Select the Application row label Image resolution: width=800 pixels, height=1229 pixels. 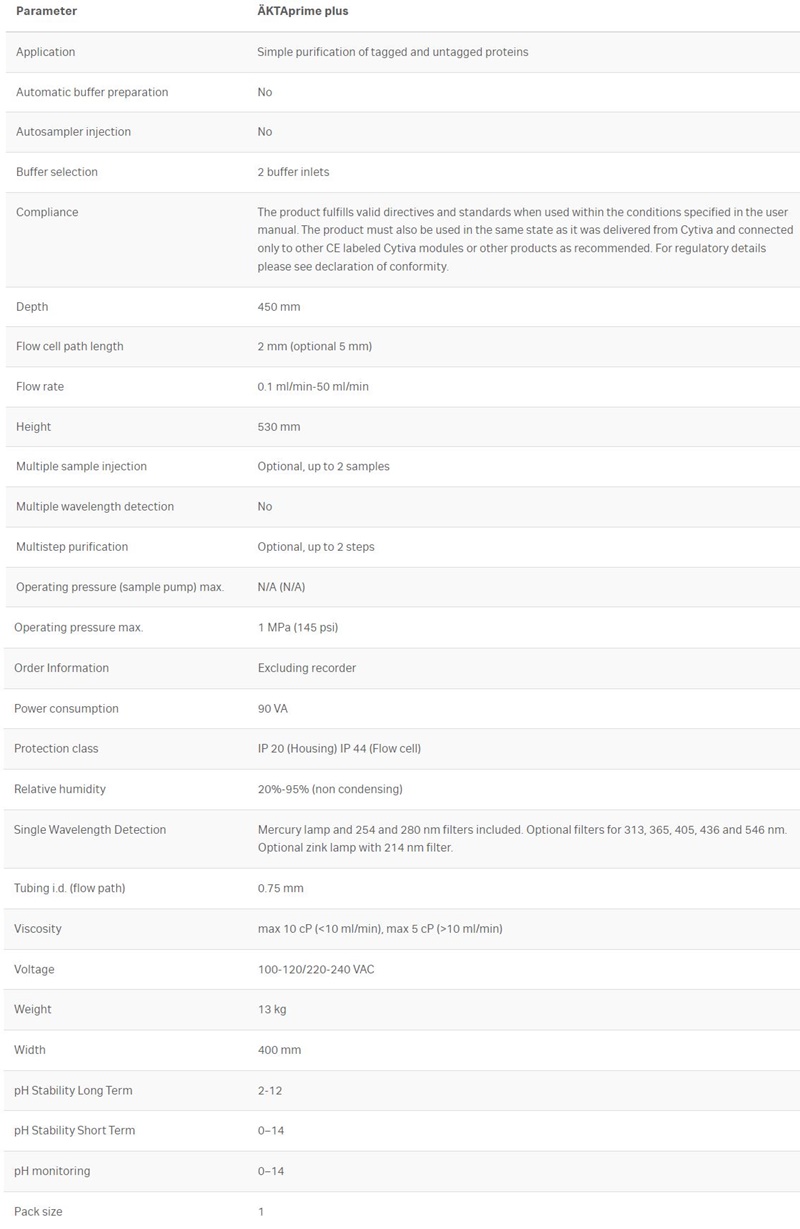pos(45,52)
